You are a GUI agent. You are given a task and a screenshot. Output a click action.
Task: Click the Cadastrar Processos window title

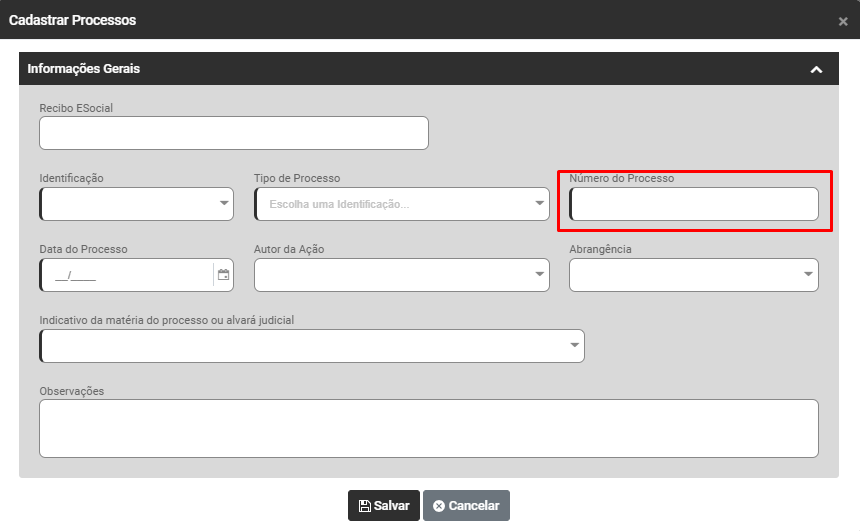[73, 20]
